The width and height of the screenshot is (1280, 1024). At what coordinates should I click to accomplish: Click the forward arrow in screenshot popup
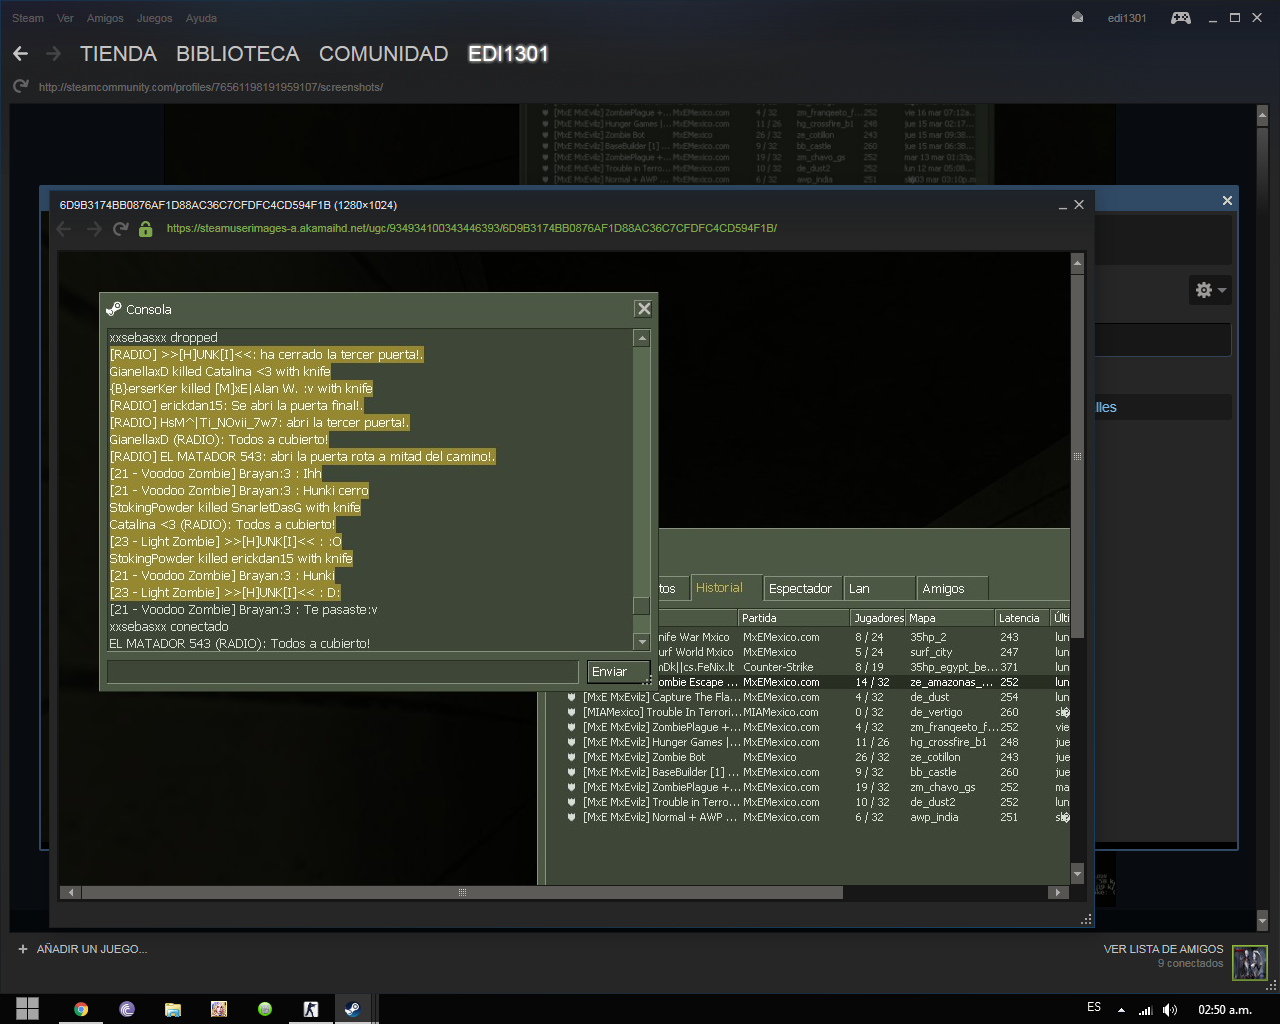click(x=94, y=229)
